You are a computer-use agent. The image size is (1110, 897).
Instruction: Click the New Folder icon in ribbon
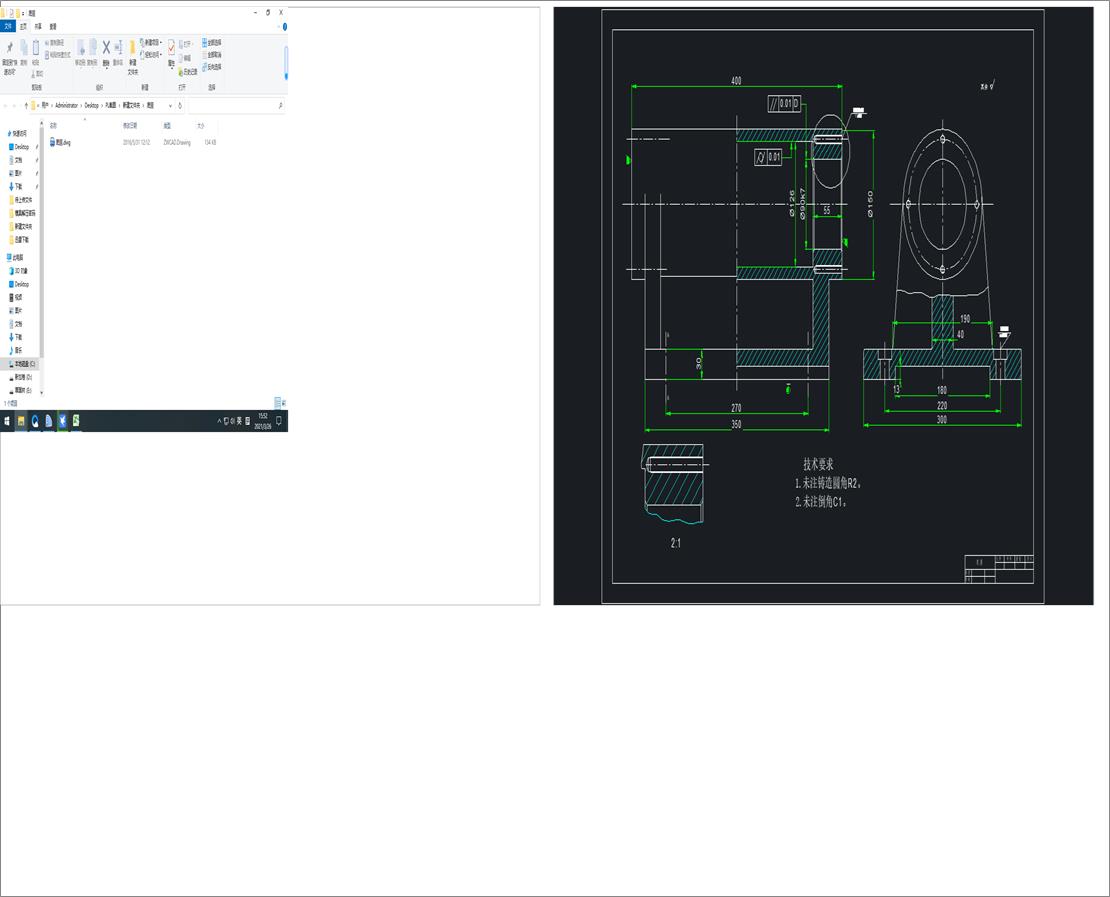point(132,50)
